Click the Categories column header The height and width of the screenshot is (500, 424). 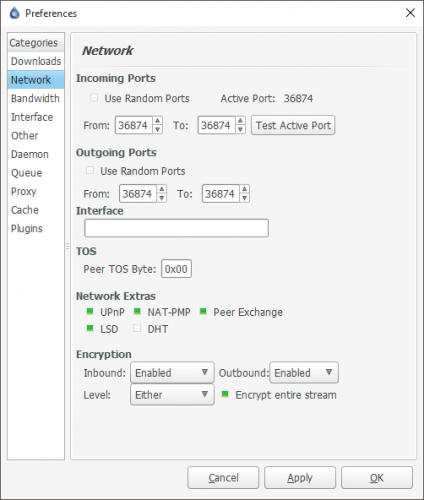tap(36, 42)
